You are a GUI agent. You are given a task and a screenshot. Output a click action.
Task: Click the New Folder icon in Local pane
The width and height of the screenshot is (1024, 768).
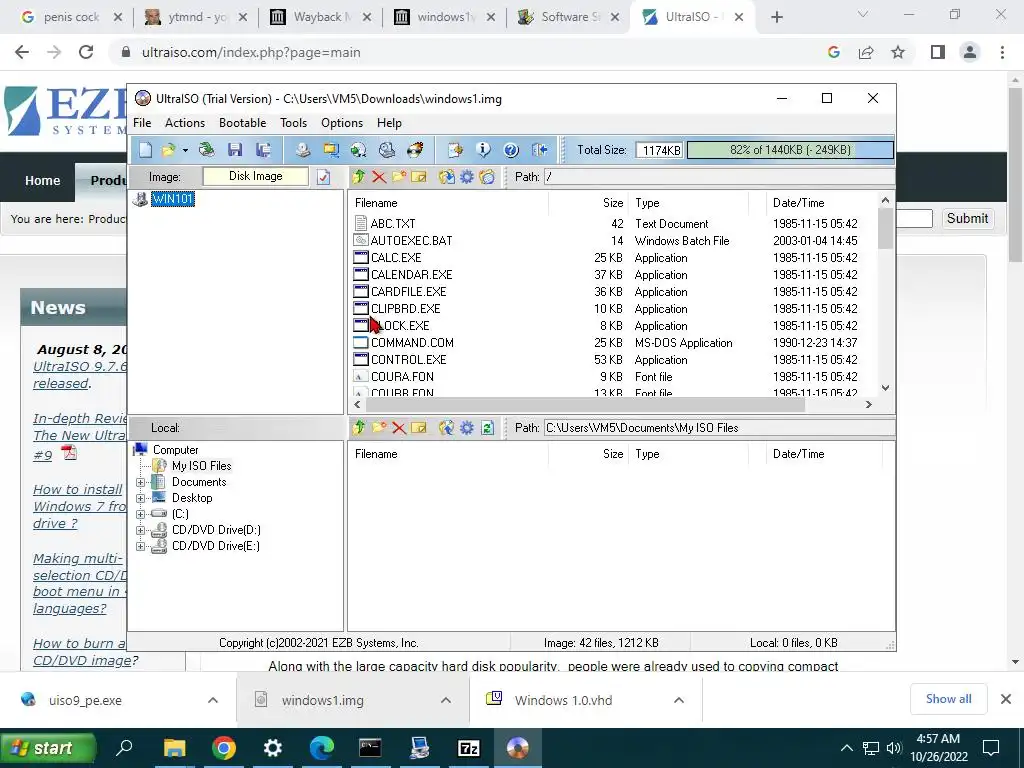coord(379,428)
